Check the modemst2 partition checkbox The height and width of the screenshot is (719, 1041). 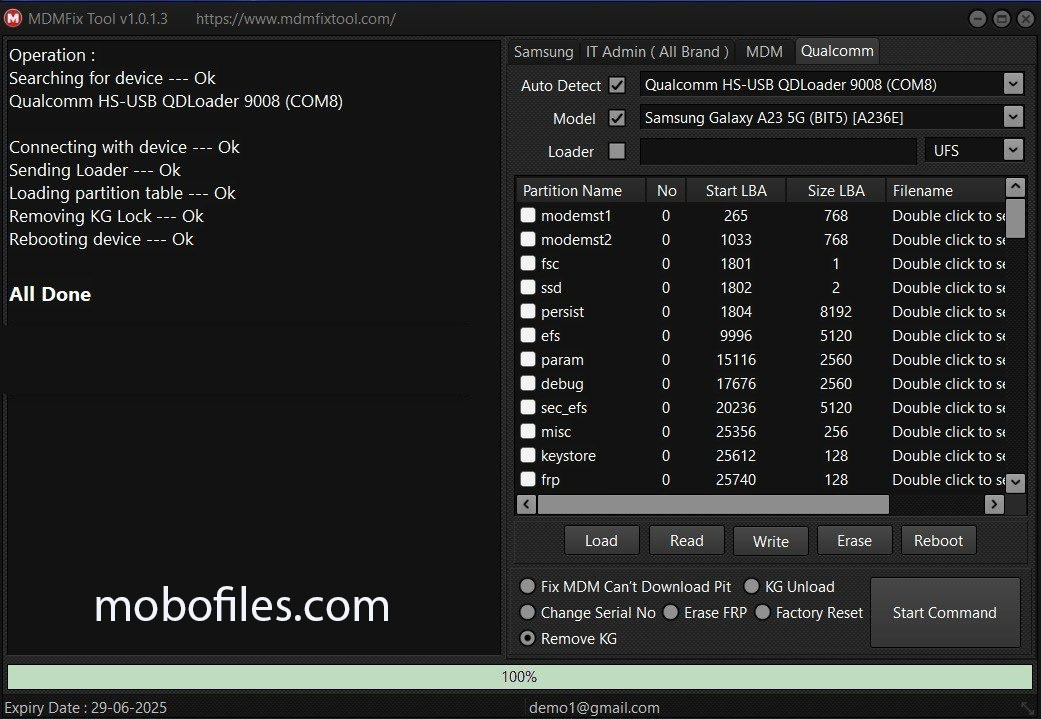[x=528, y=239]
